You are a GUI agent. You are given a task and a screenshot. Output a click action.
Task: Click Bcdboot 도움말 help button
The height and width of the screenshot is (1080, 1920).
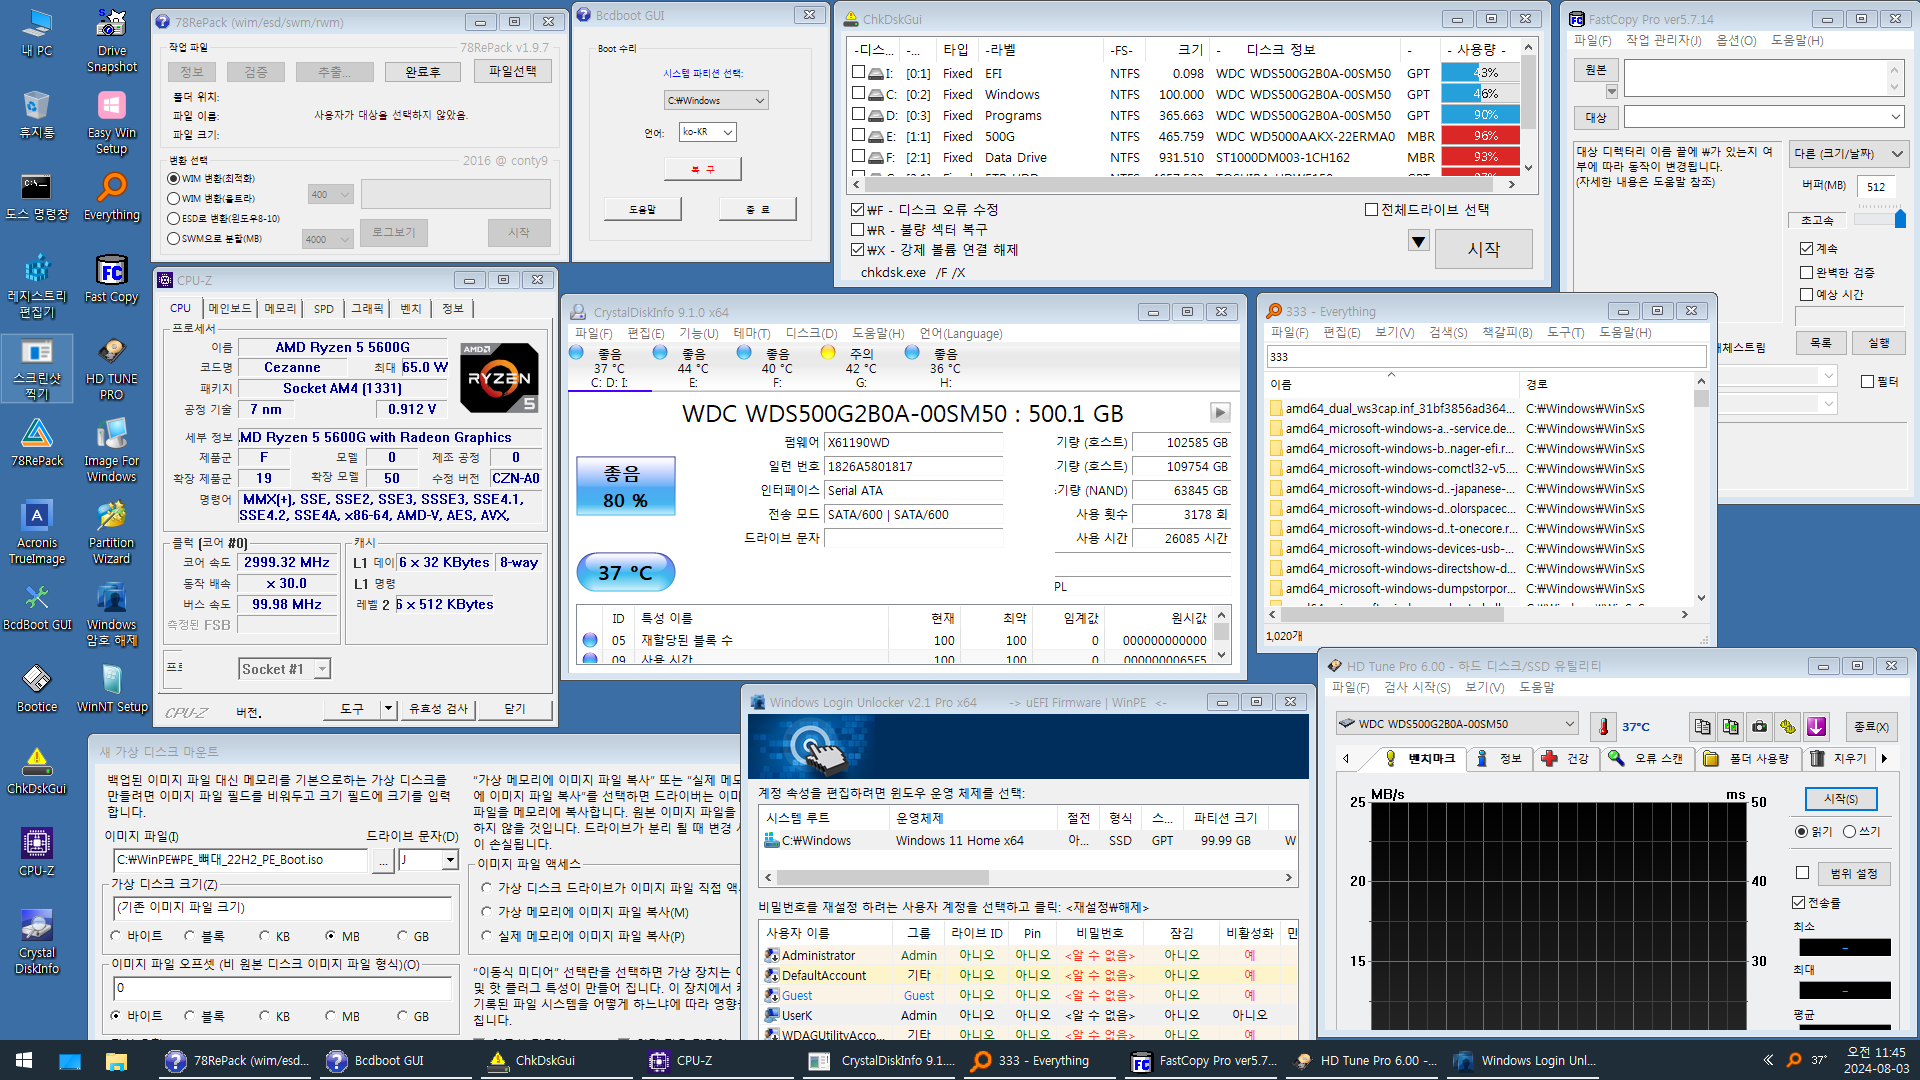(x=643, y=209)
